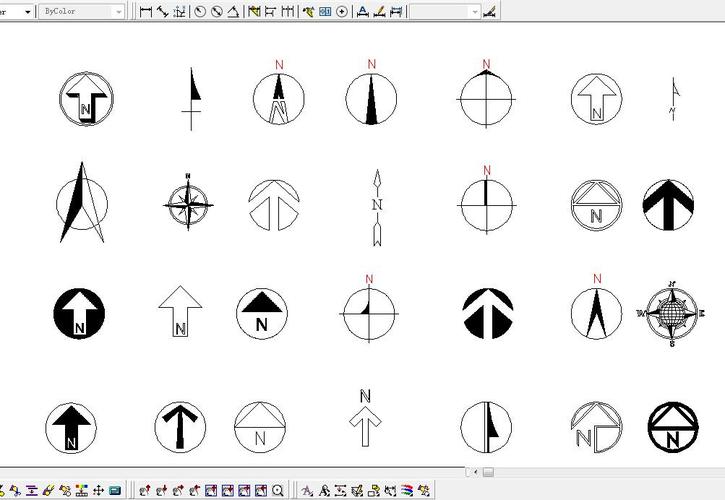This screenshot has height=500, width=725.
Task: Click the Baseline Dimension icon
Action: point(270,11)
